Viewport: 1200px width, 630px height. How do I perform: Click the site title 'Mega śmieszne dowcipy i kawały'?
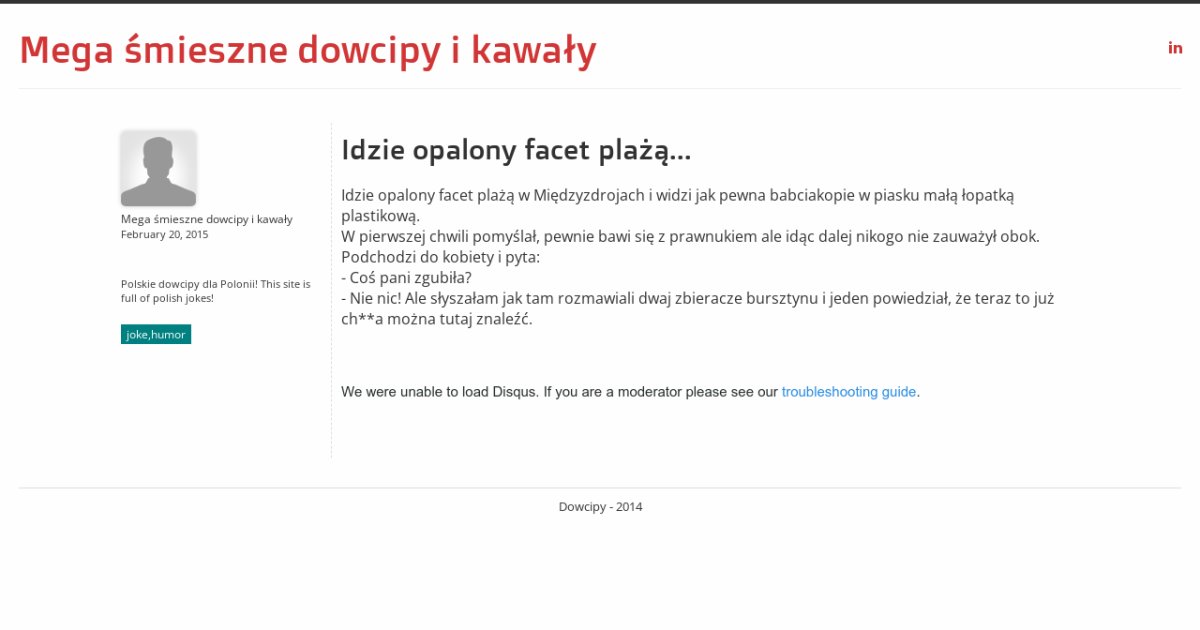308,50
